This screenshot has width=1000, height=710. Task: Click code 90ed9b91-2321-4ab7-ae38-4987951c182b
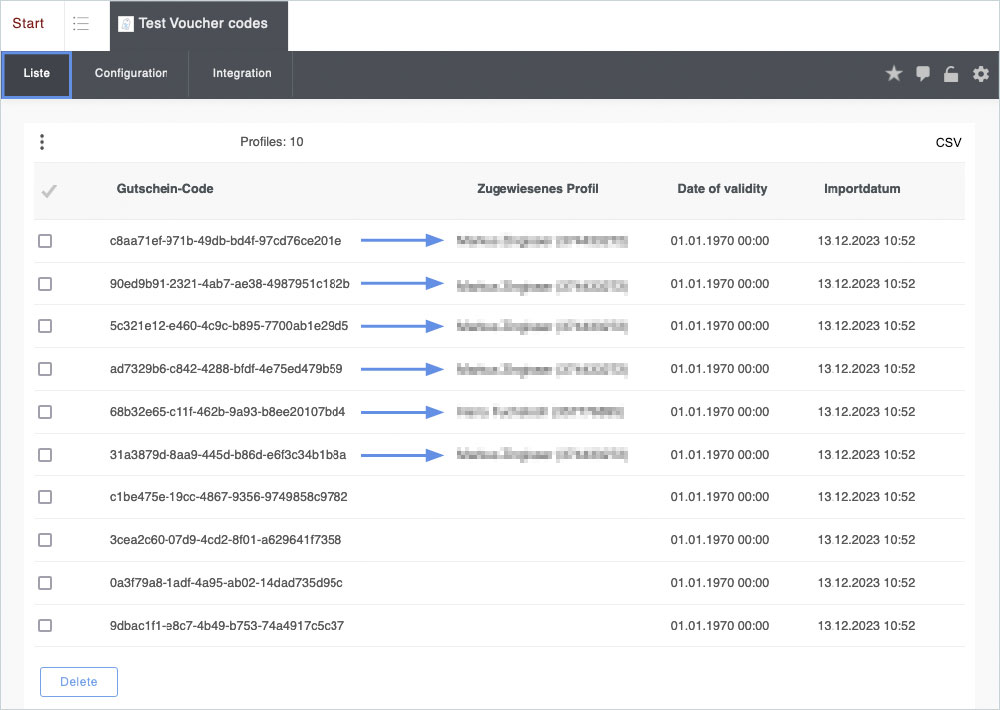tap(230, 283)
